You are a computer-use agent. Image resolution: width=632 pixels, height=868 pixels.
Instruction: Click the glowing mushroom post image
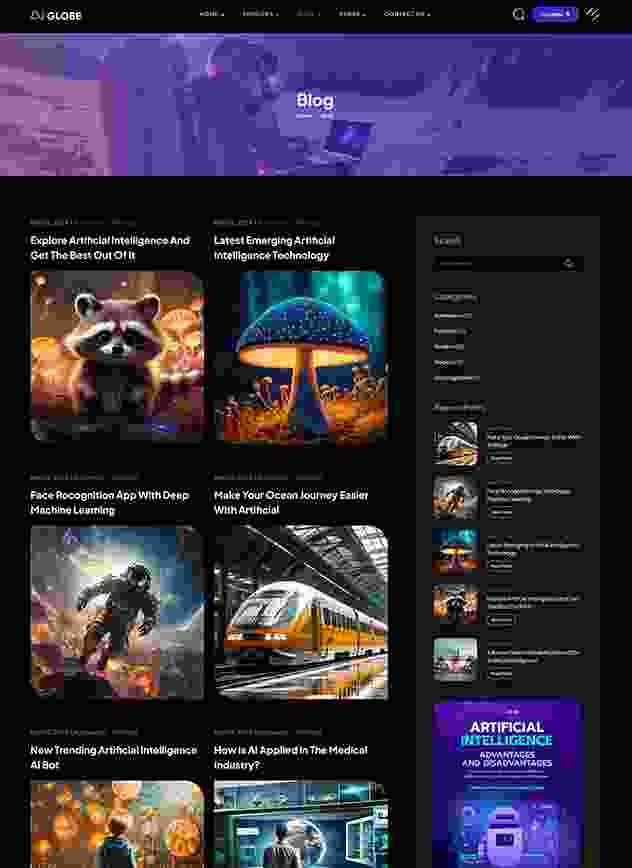(300, 356)
